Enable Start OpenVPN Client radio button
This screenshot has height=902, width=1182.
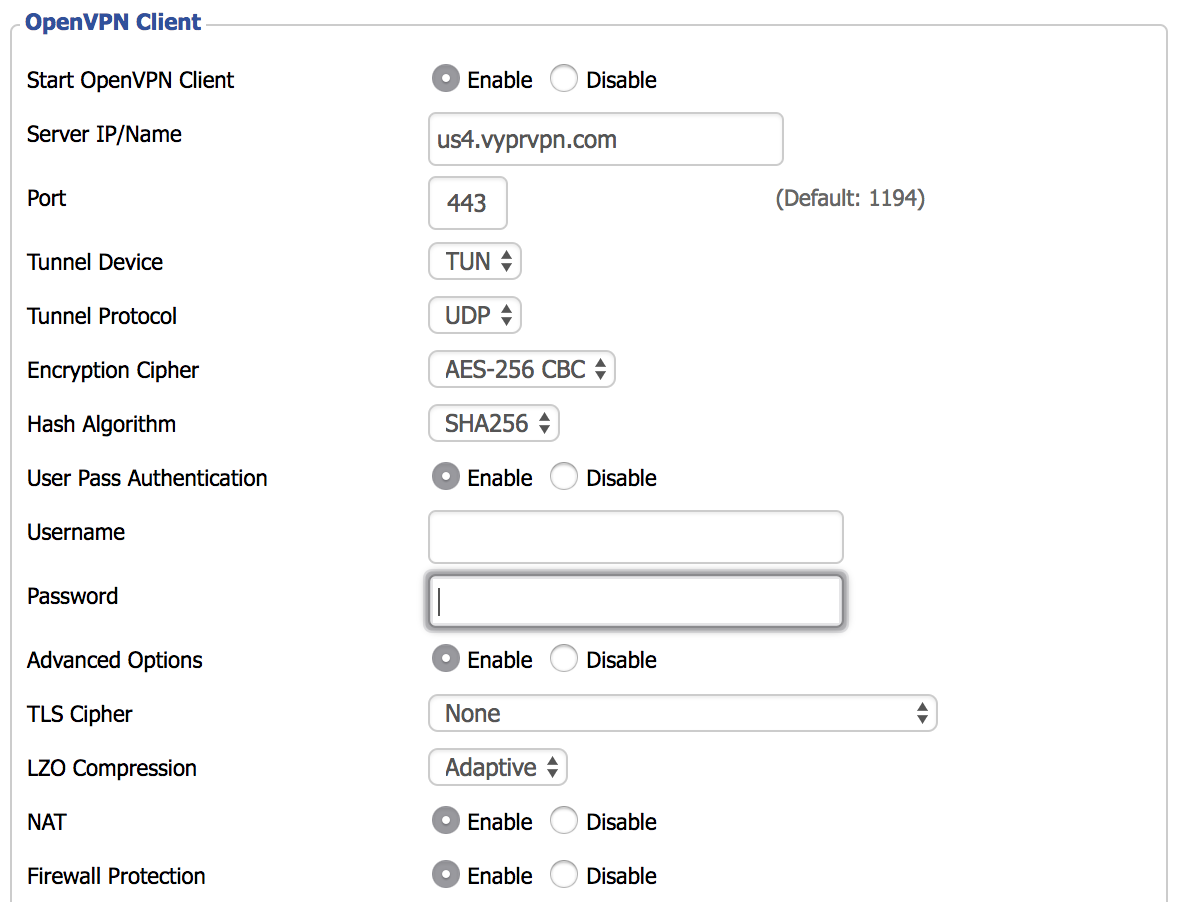(446, 80)
